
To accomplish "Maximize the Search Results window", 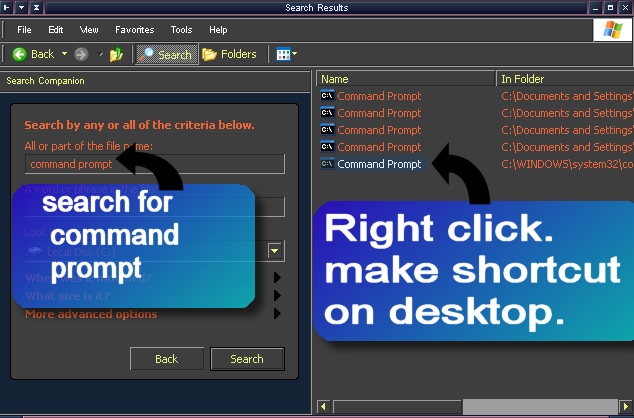I will [x=611, y=7].
